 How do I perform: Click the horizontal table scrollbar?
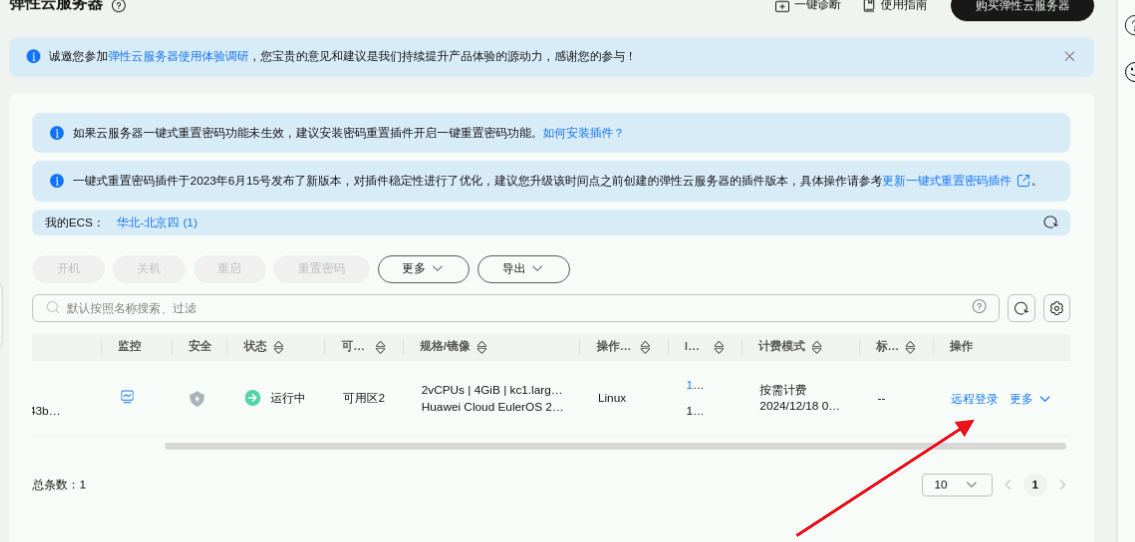(615, 446)
